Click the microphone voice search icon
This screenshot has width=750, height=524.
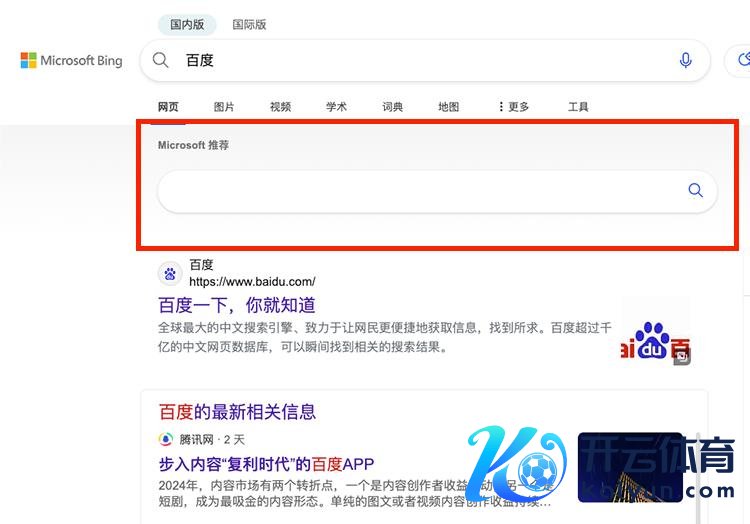point(685,60)
